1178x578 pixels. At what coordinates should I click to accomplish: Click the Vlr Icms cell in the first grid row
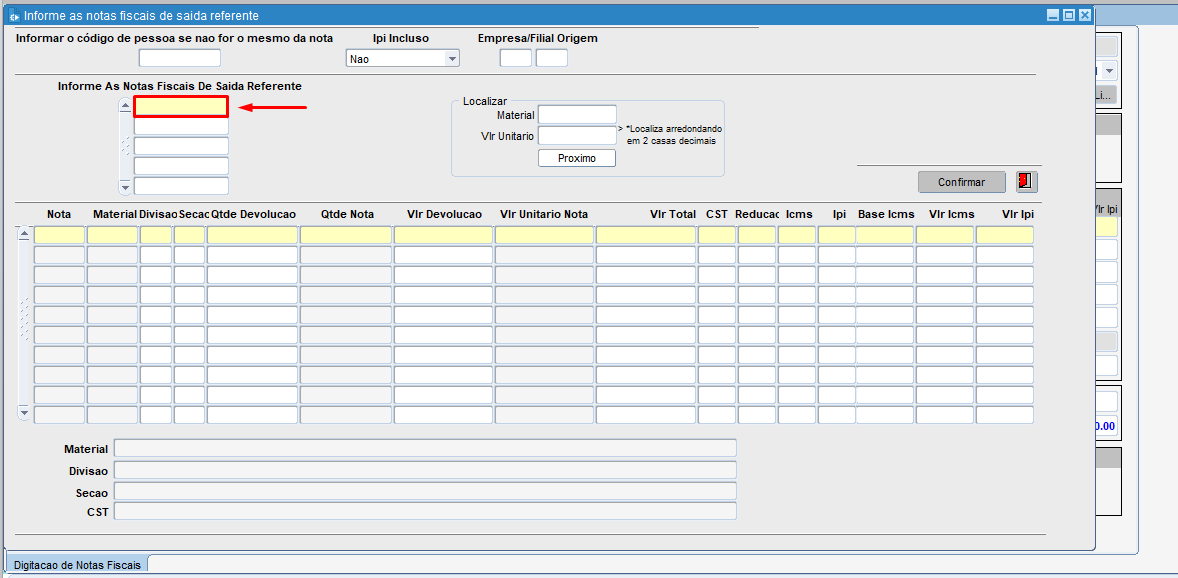tap(944, 235)
